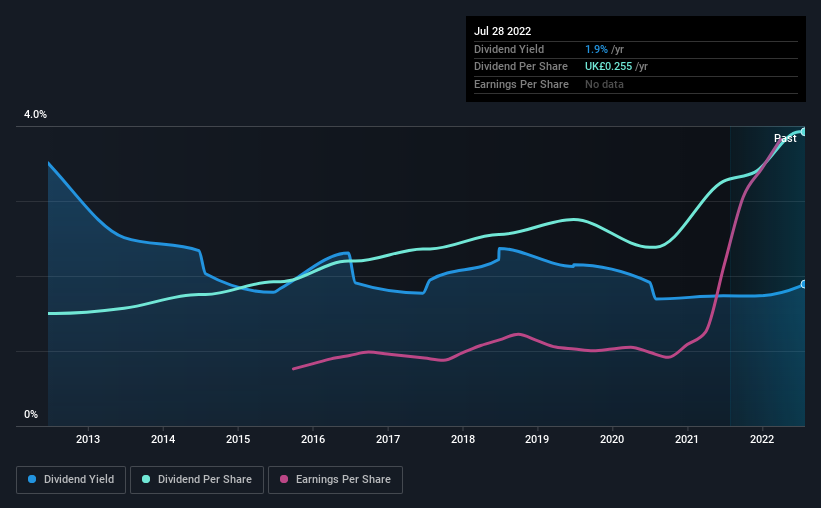
Task: Click the Dividend Yield line end marker
Action: pyautogui.click(x=803, y=285)
